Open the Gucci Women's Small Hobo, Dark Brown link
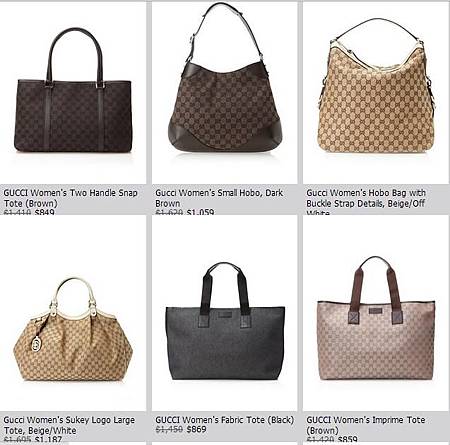This screenshot has height=445, width=450. 219,198
